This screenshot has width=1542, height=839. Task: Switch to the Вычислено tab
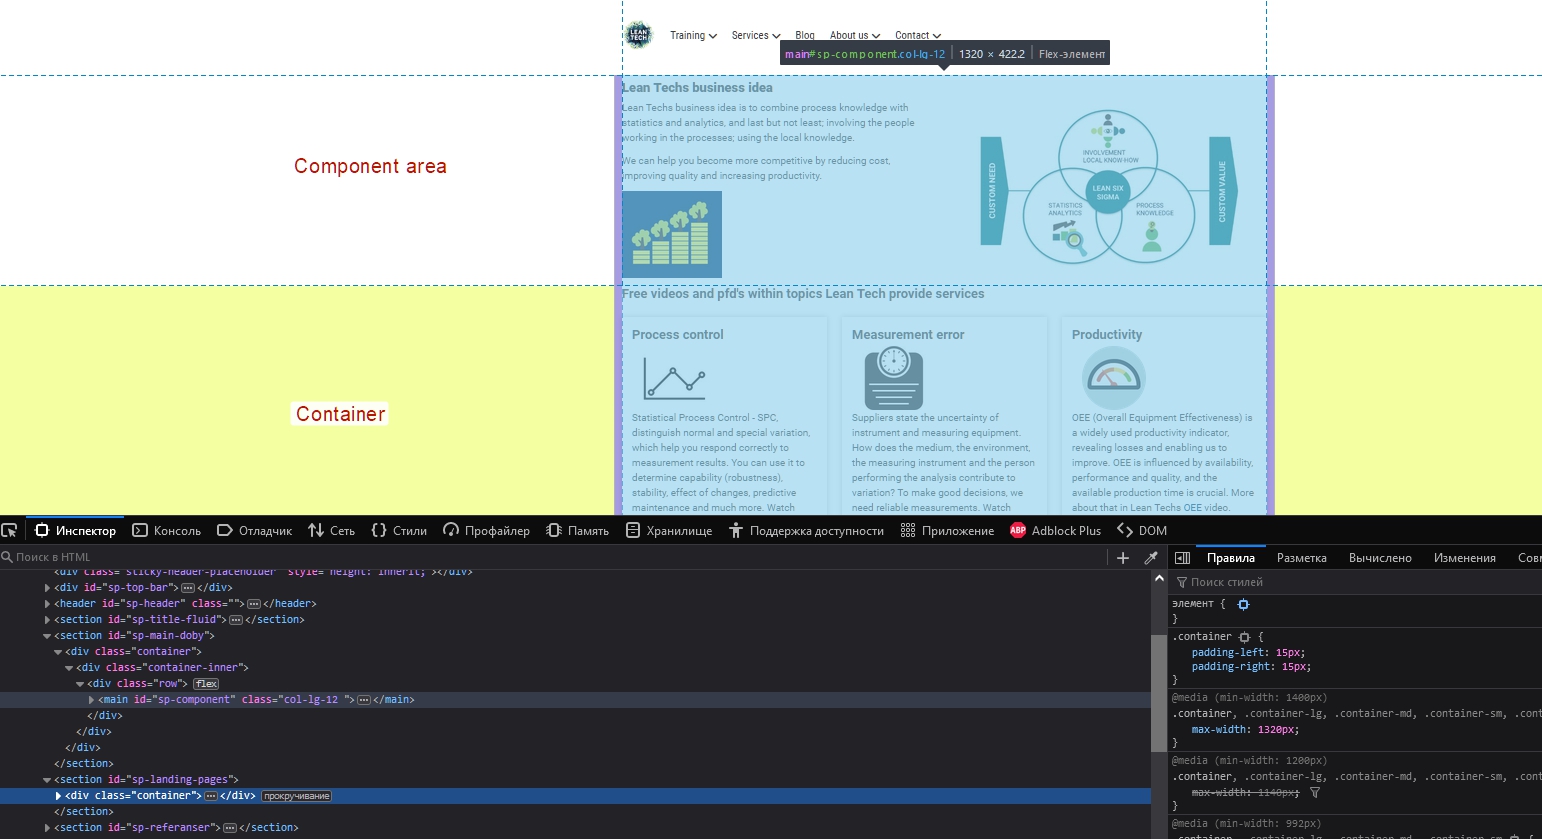coord(1379,558)
